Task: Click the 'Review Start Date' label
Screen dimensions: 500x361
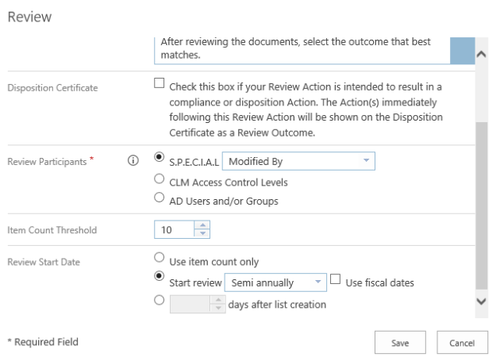Action: [x=44, y=262]
